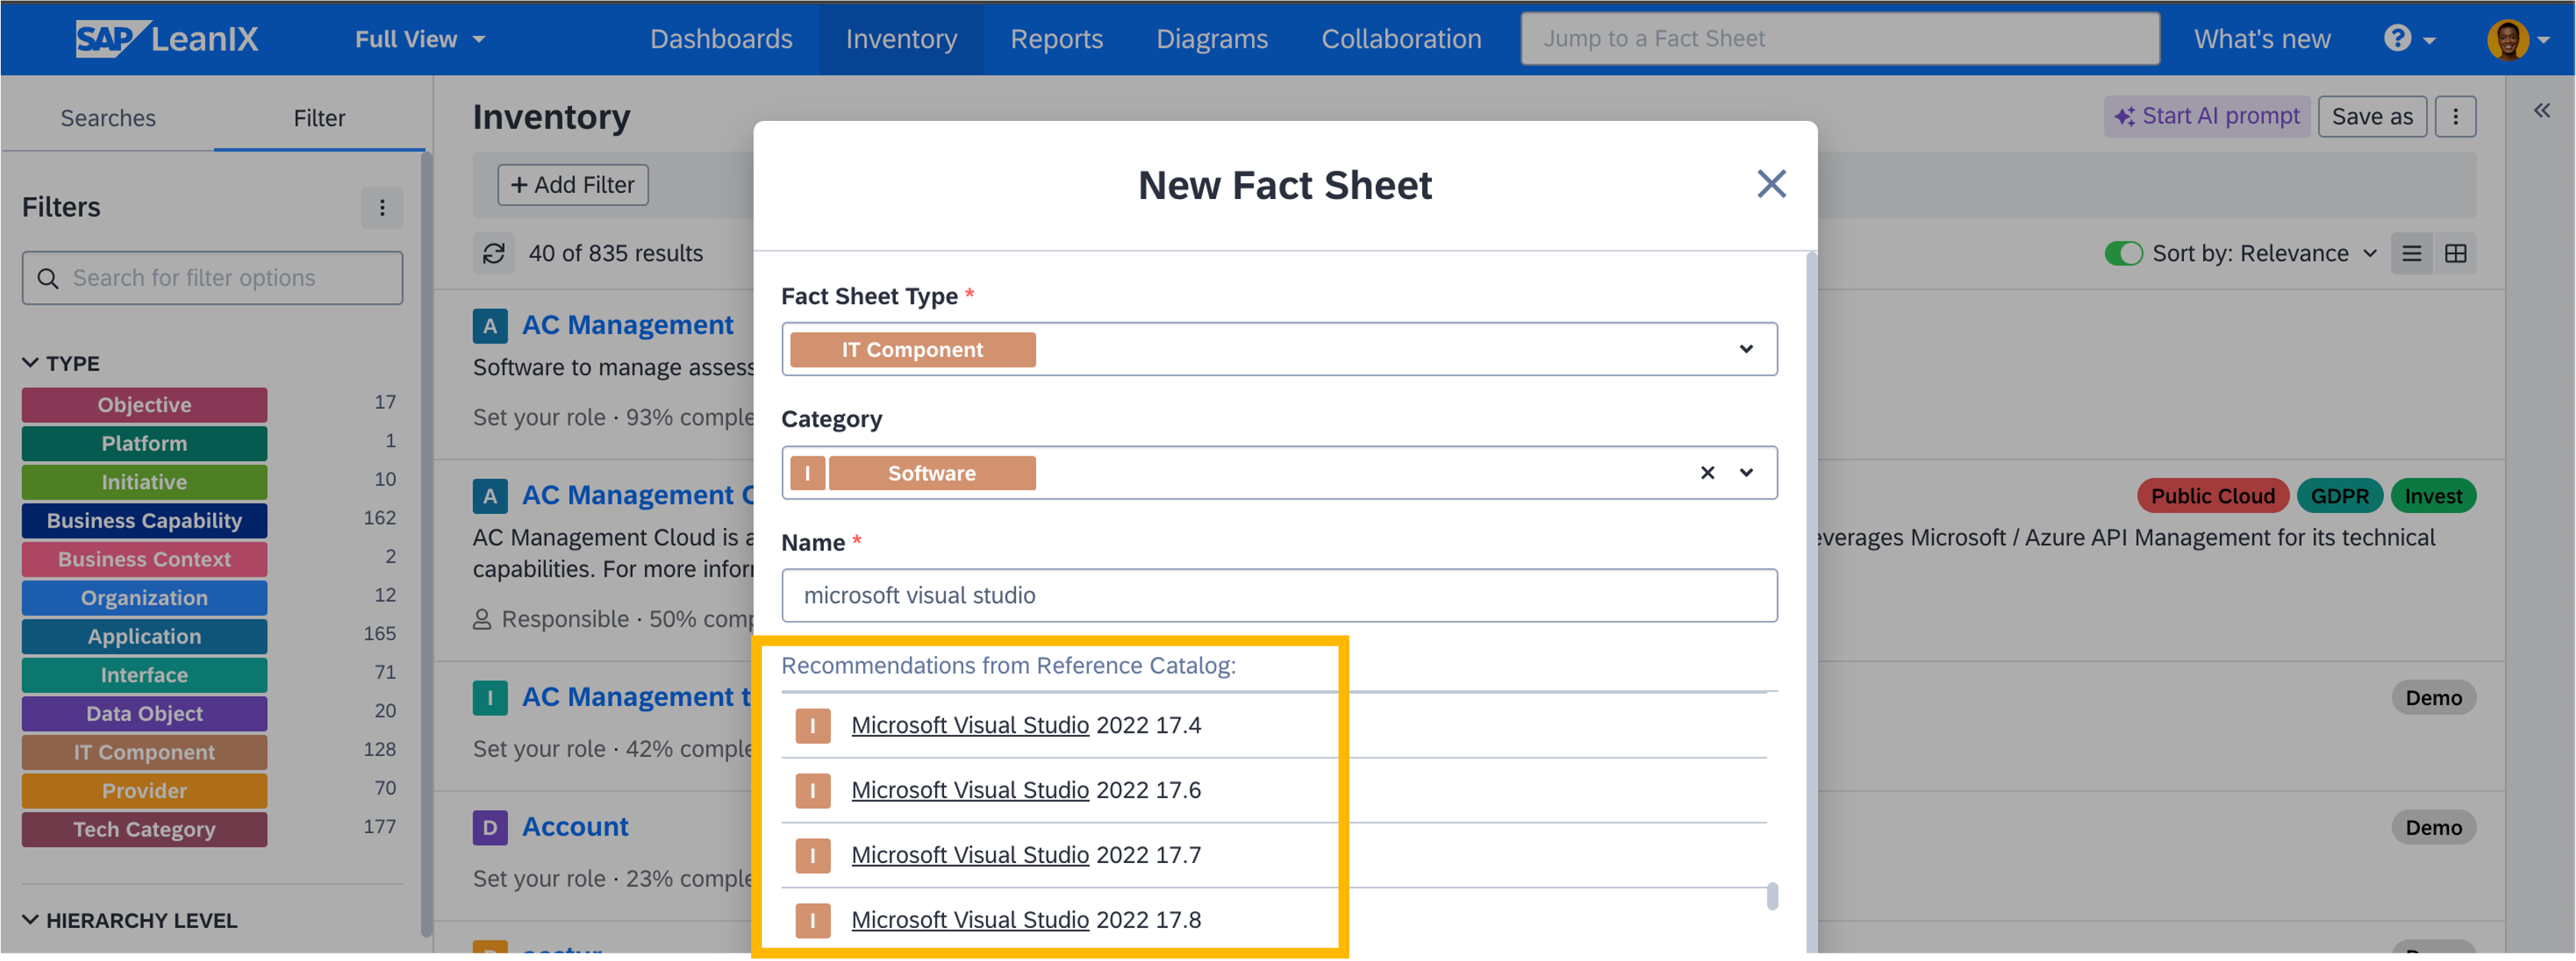Click the magnifier icon in filter search
This screenshot has width=2576, height=961.
pos(47,278)
